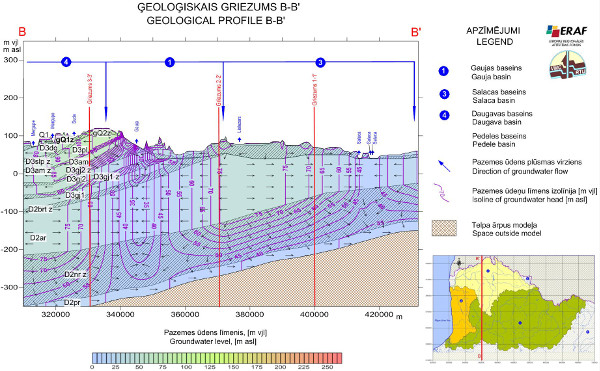Click the Space outside model hatched swatch
This screenshot has height=371, width=600.
444,228
